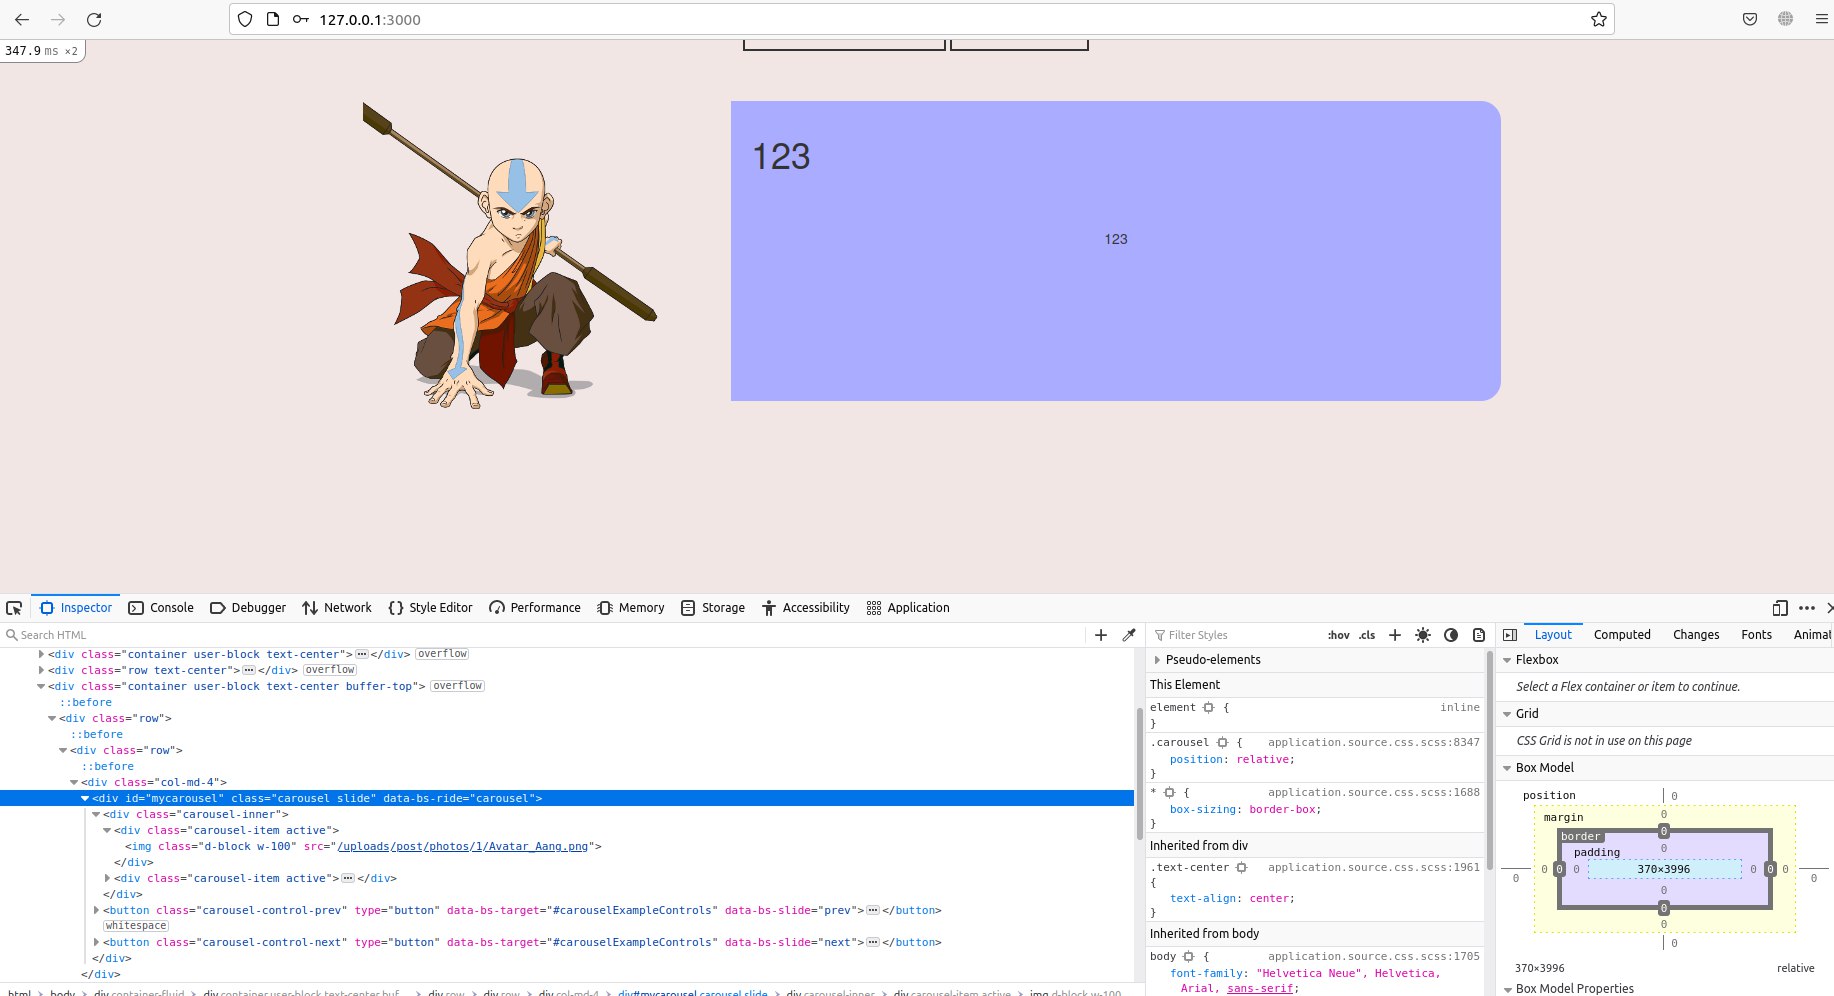Go back to the previous page

[x=22, y=19]
